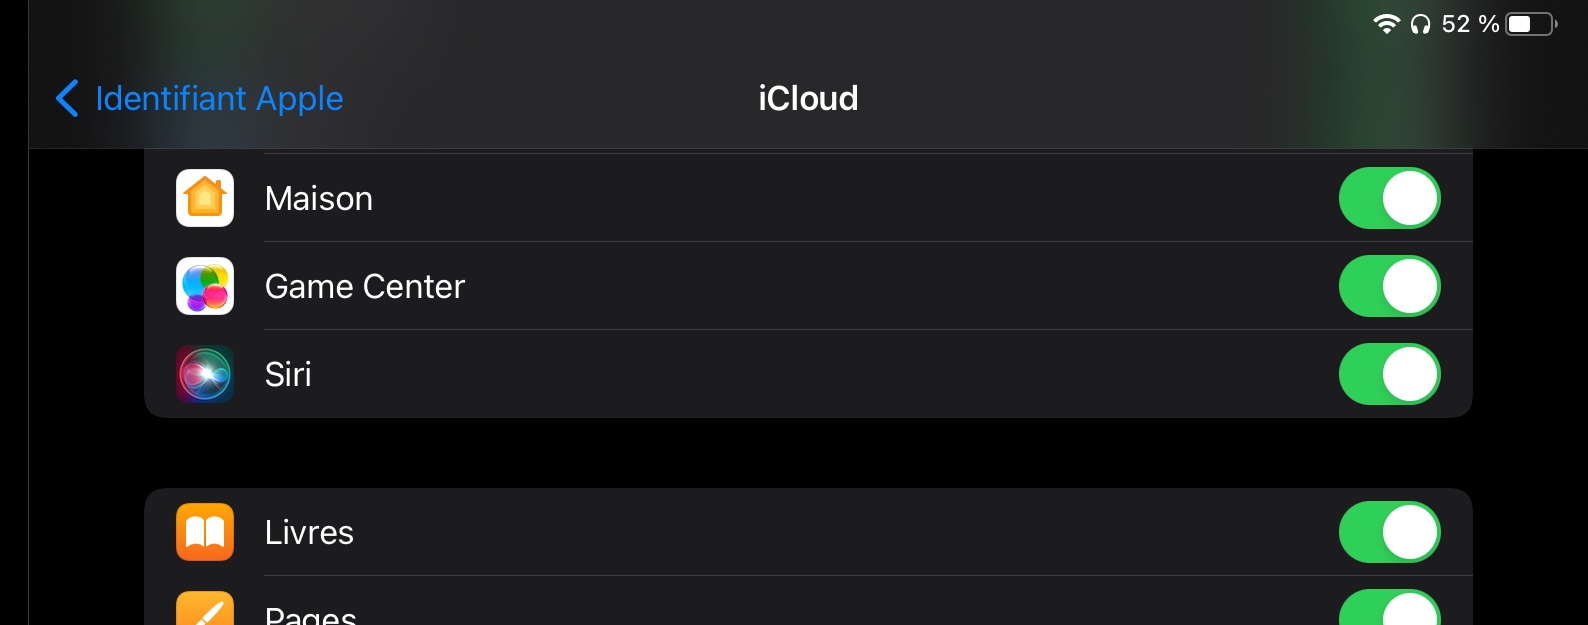
Task: Click the Wi-Fi status icon
Action: (x=1386, y=24)
